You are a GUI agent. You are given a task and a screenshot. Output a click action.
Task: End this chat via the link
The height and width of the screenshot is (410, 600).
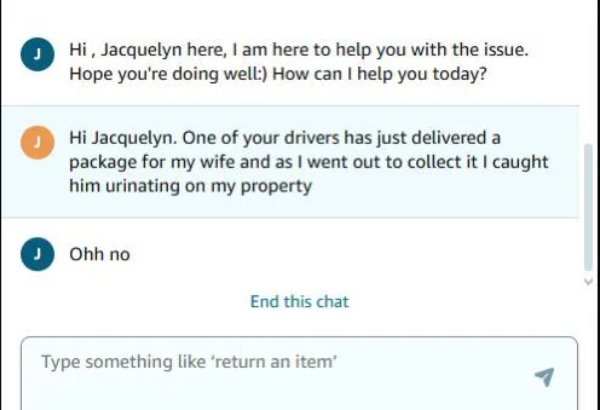tap(299, 301)
